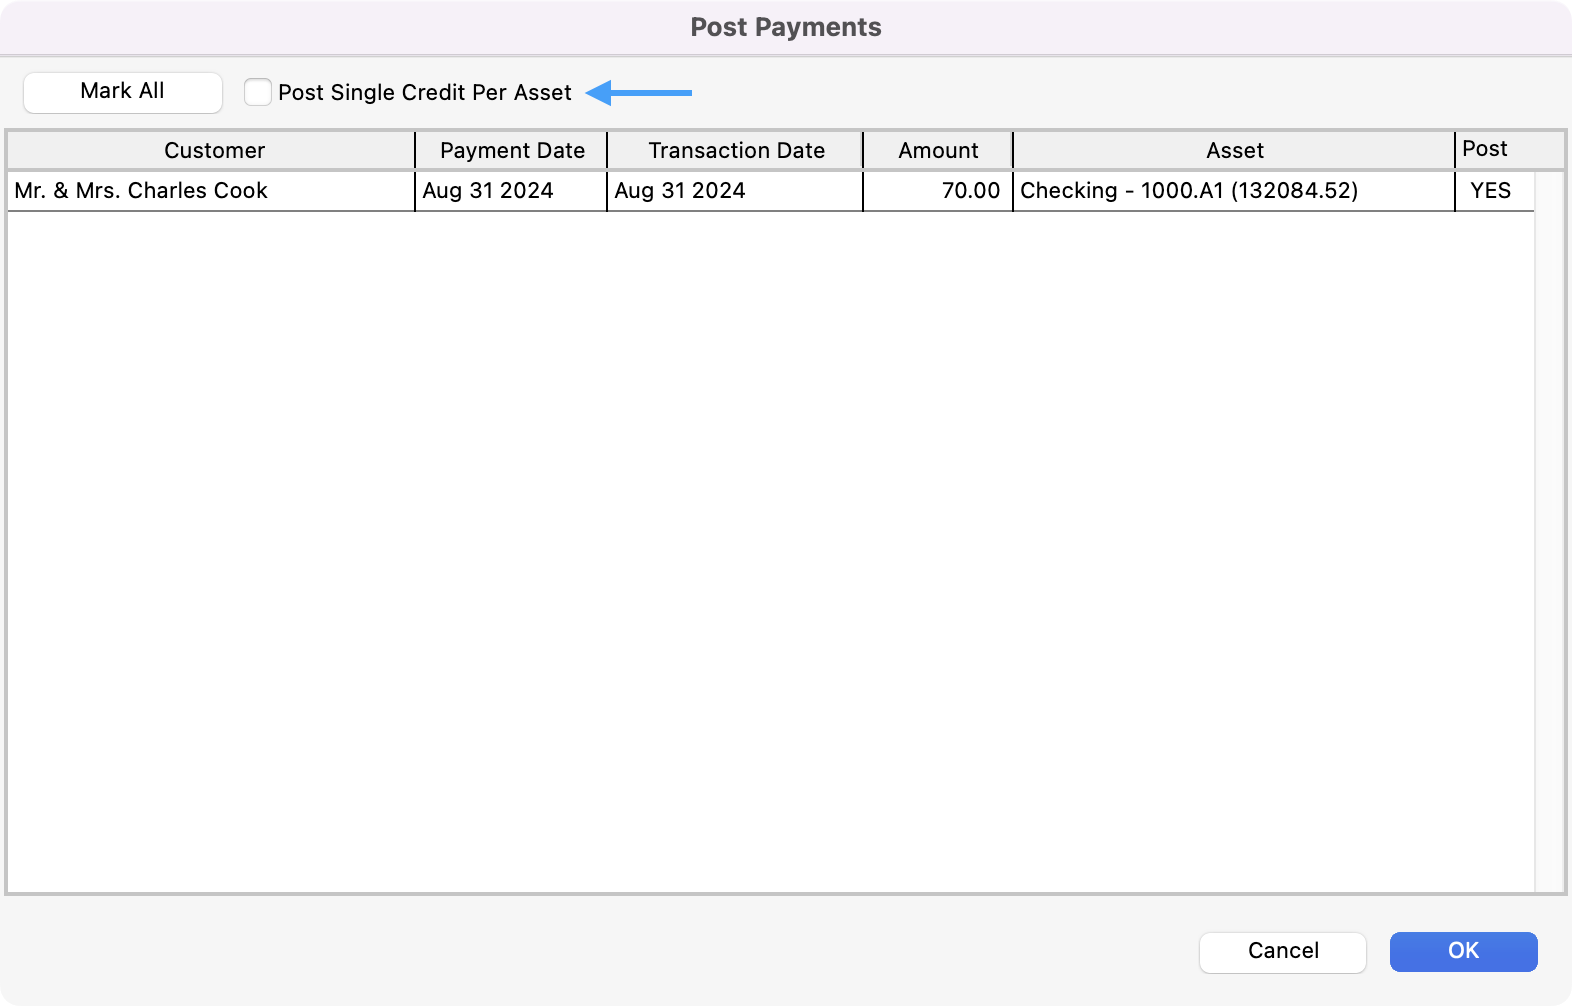Sort by the Customer column header
The image size is (1572, 1006).
[x=214, y=150]
